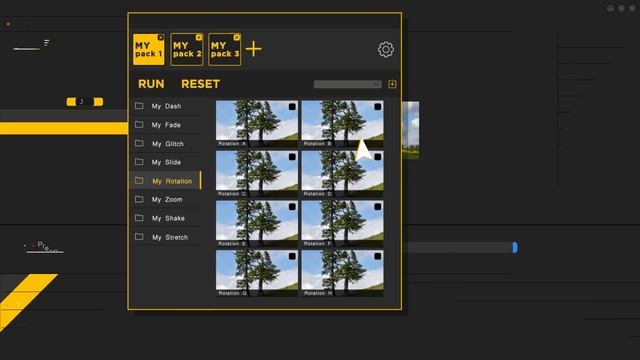Tick the checkbox on Rotation C thumbnail
Screen dimensions: 640x360
point(292,157)
